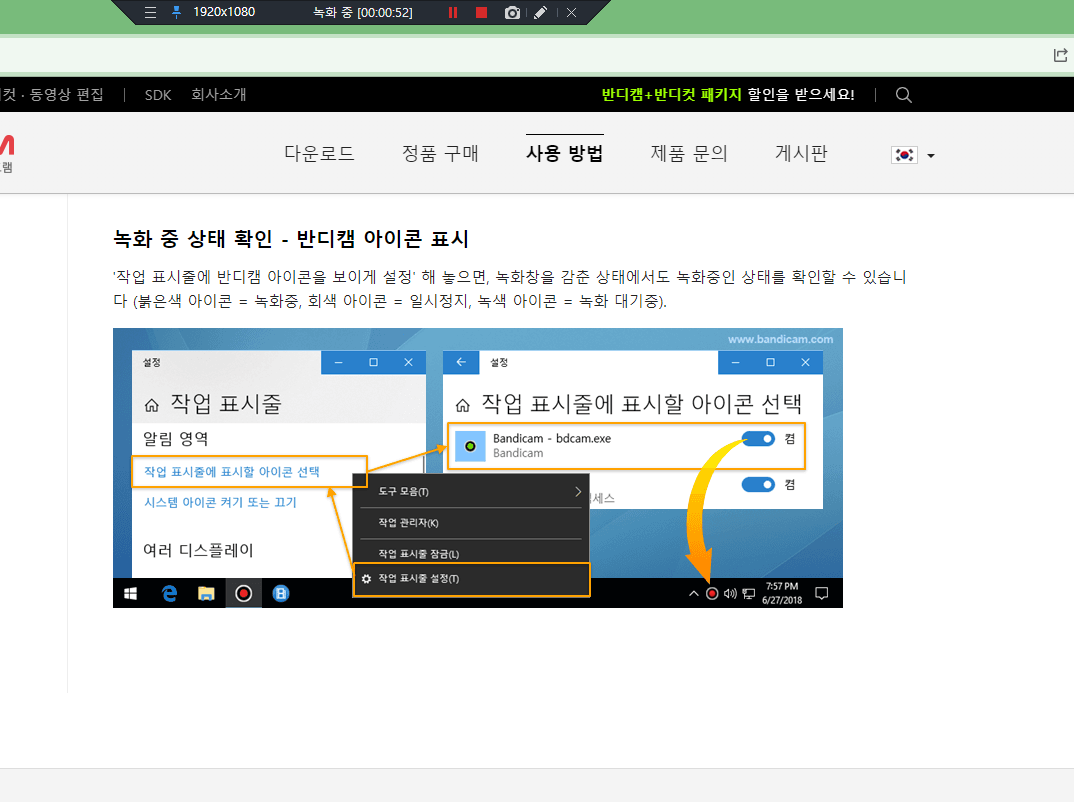The width and height of the screenshot is (1074, 802).
Task: Click the Korean flag language icon
Action: [904, 155]
